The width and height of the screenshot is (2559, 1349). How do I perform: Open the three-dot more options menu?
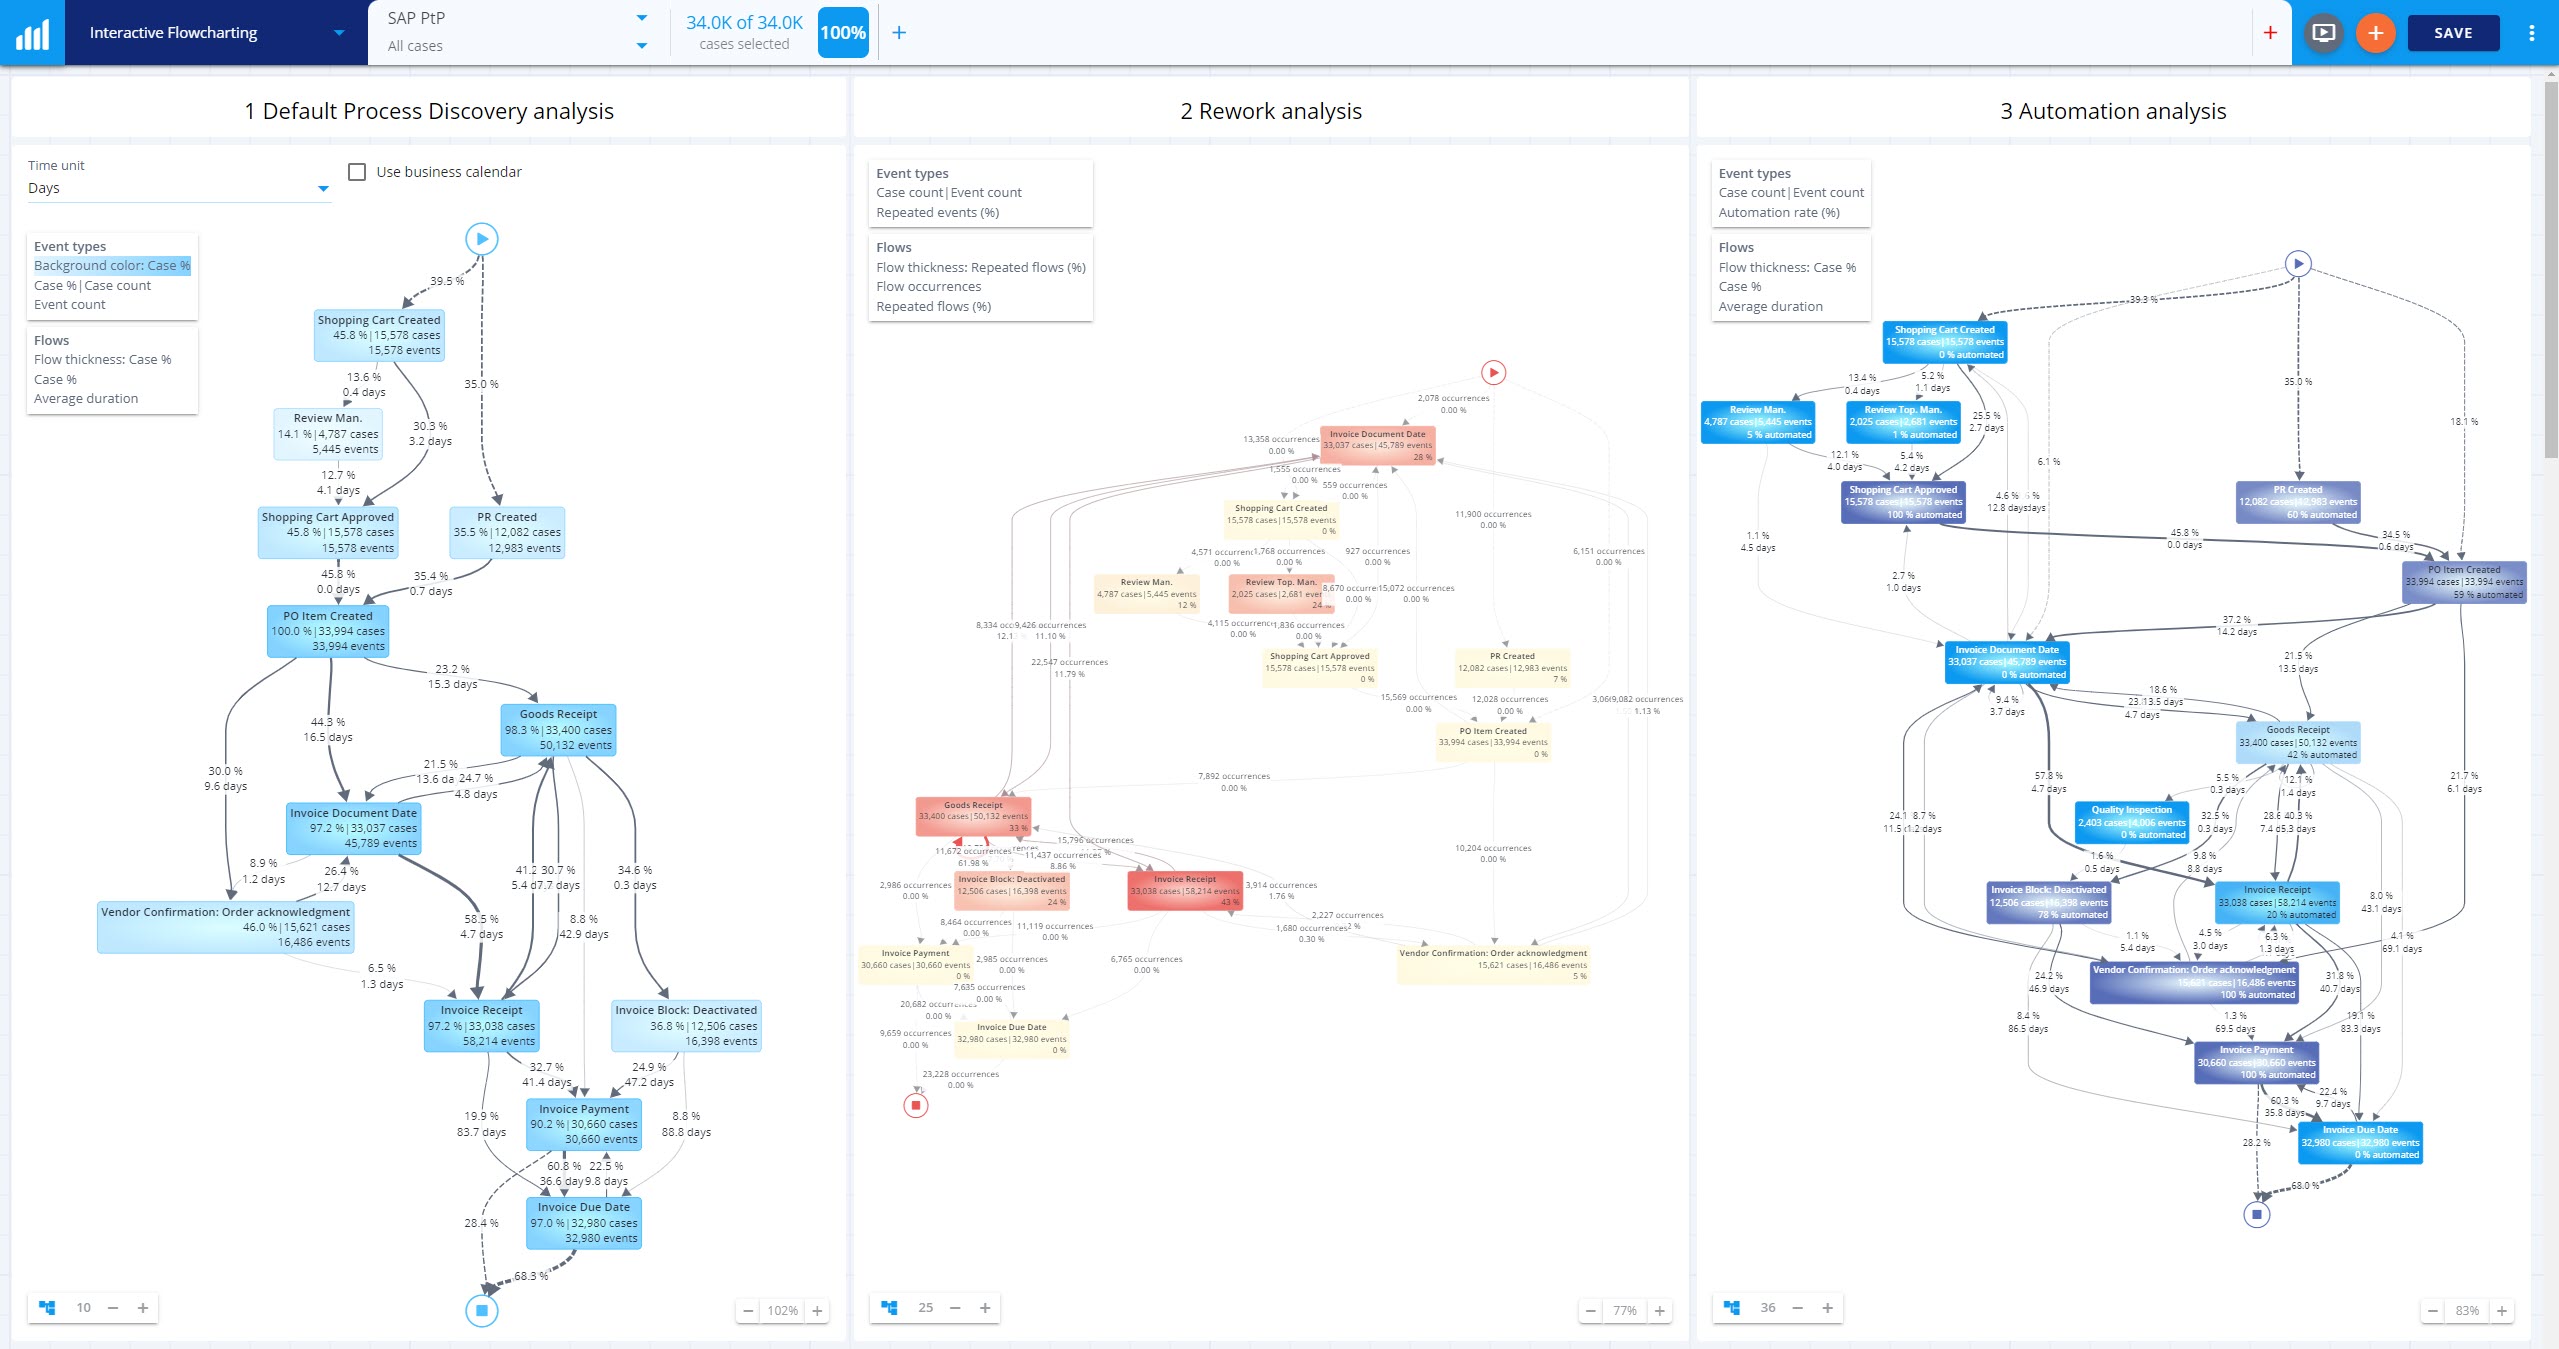click(x=2532, y=33)
